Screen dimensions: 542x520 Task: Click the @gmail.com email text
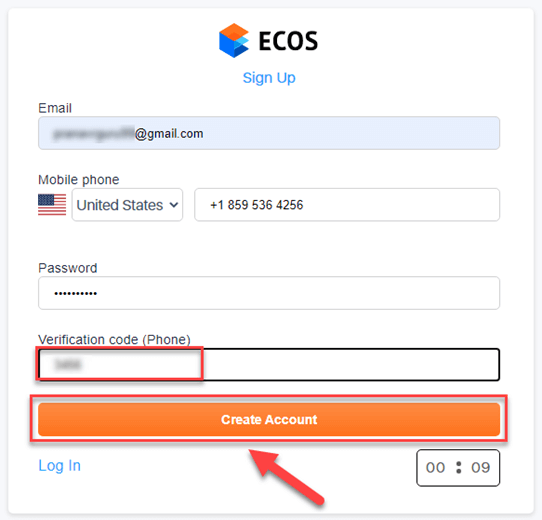(x=169, y=134)
